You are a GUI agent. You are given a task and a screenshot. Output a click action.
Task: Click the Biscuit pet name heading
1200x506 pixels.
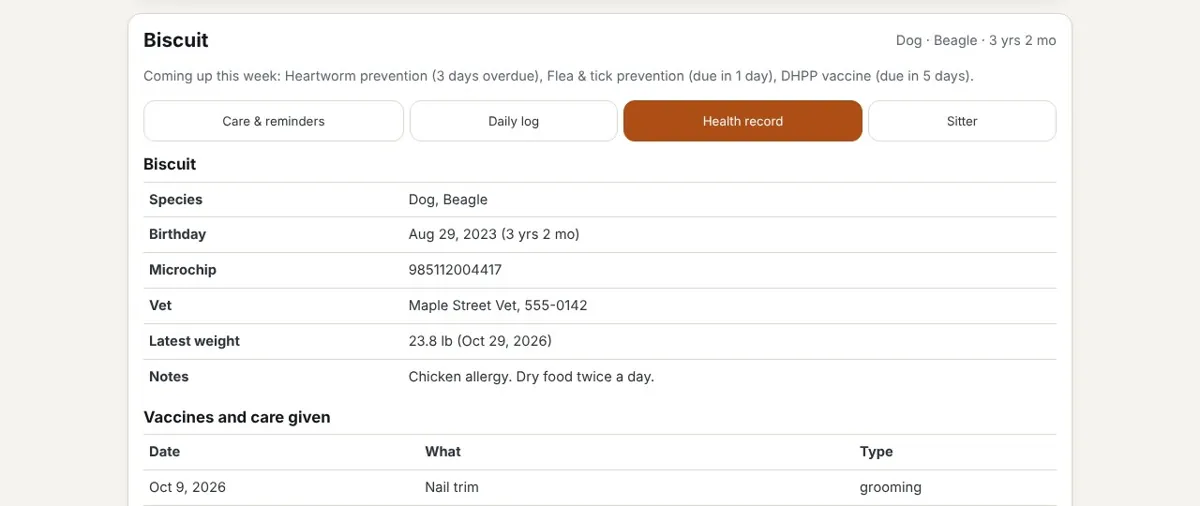pos(176,40)
